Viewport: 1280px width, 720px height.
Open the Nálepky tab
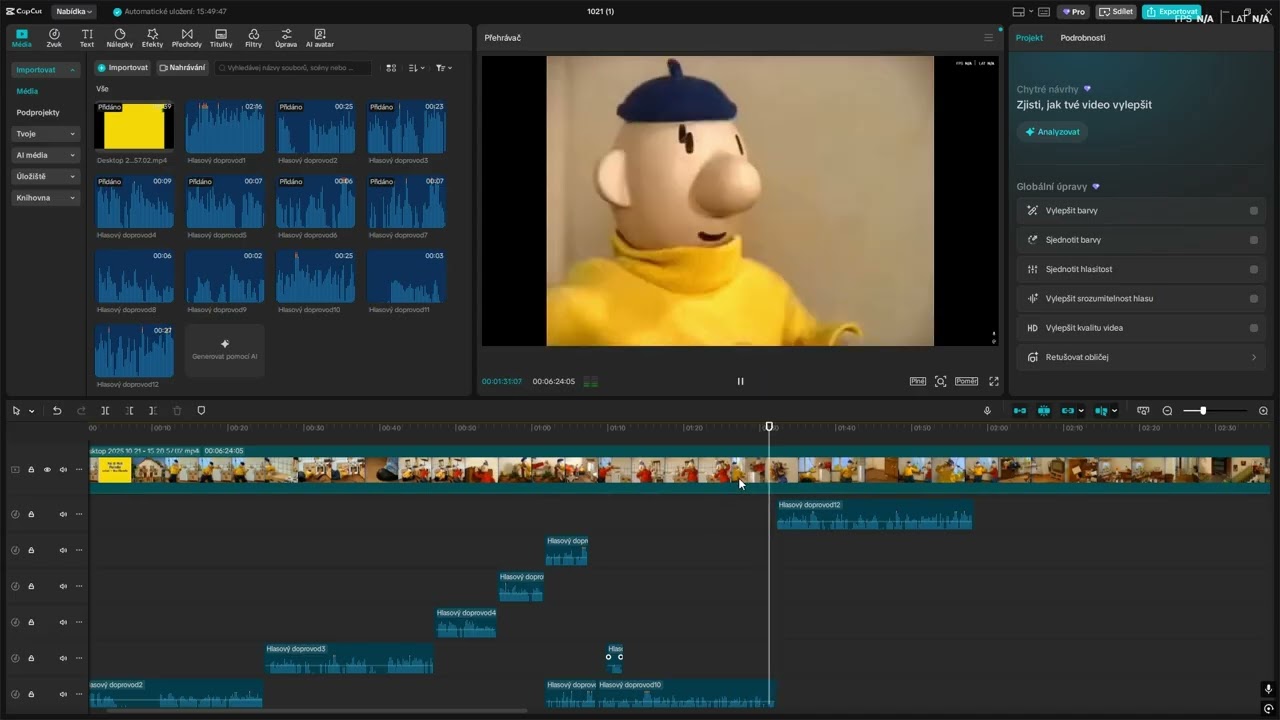click(120, 38)
